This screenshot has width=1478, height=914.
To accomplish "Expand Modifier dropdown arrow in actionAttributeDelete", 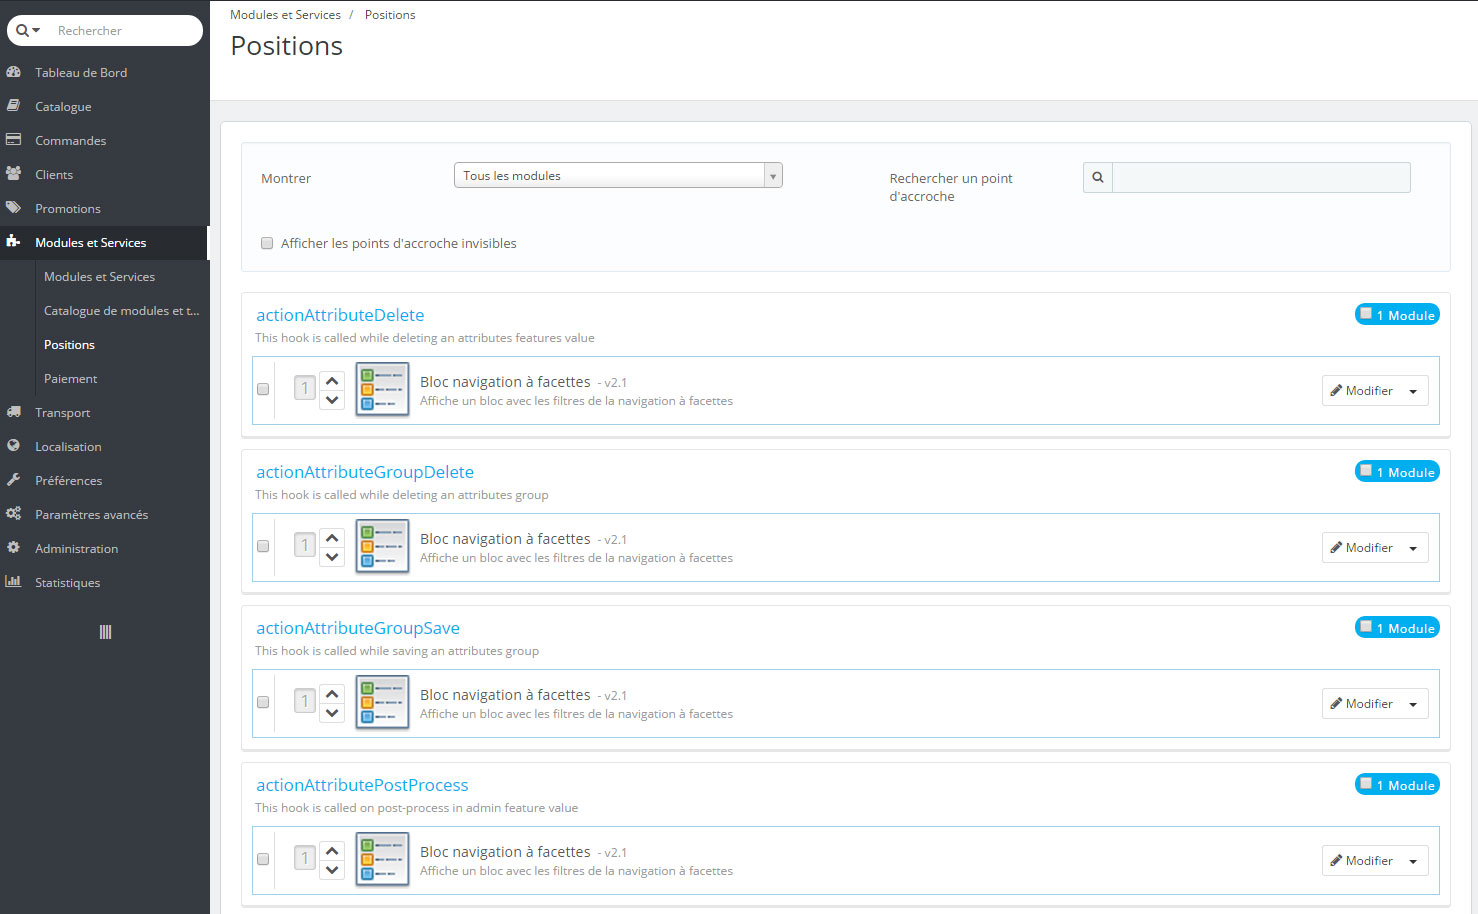I will pyautogui.click(x=1413, y=391).
